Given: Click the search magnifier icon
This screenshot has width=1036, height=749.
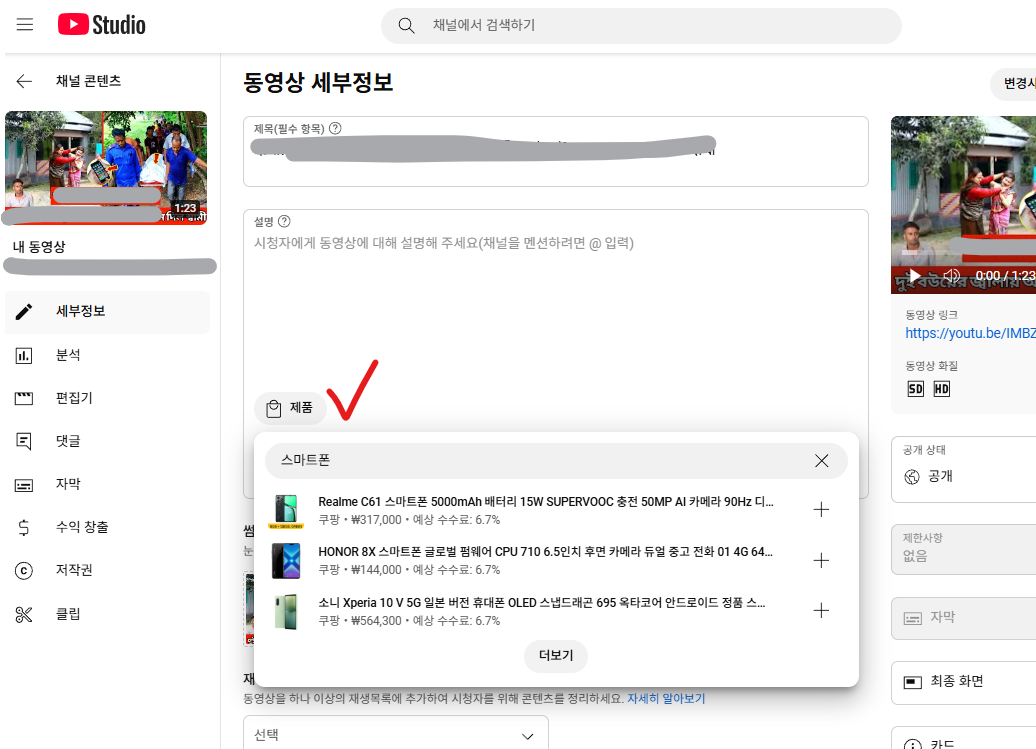Looking at the screenshot, I should pyautogui.click(x=406, y=26).
